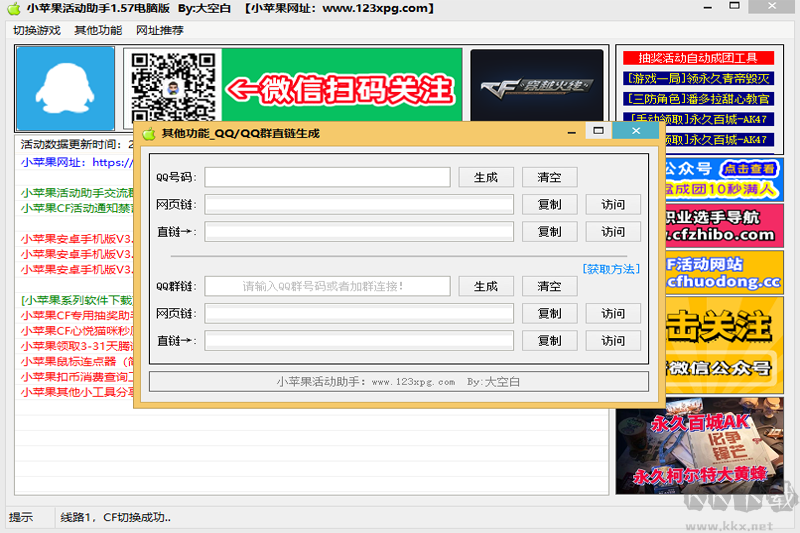
Task: Click the 微信扫码关注 green banner
Action: pos(342,86)
